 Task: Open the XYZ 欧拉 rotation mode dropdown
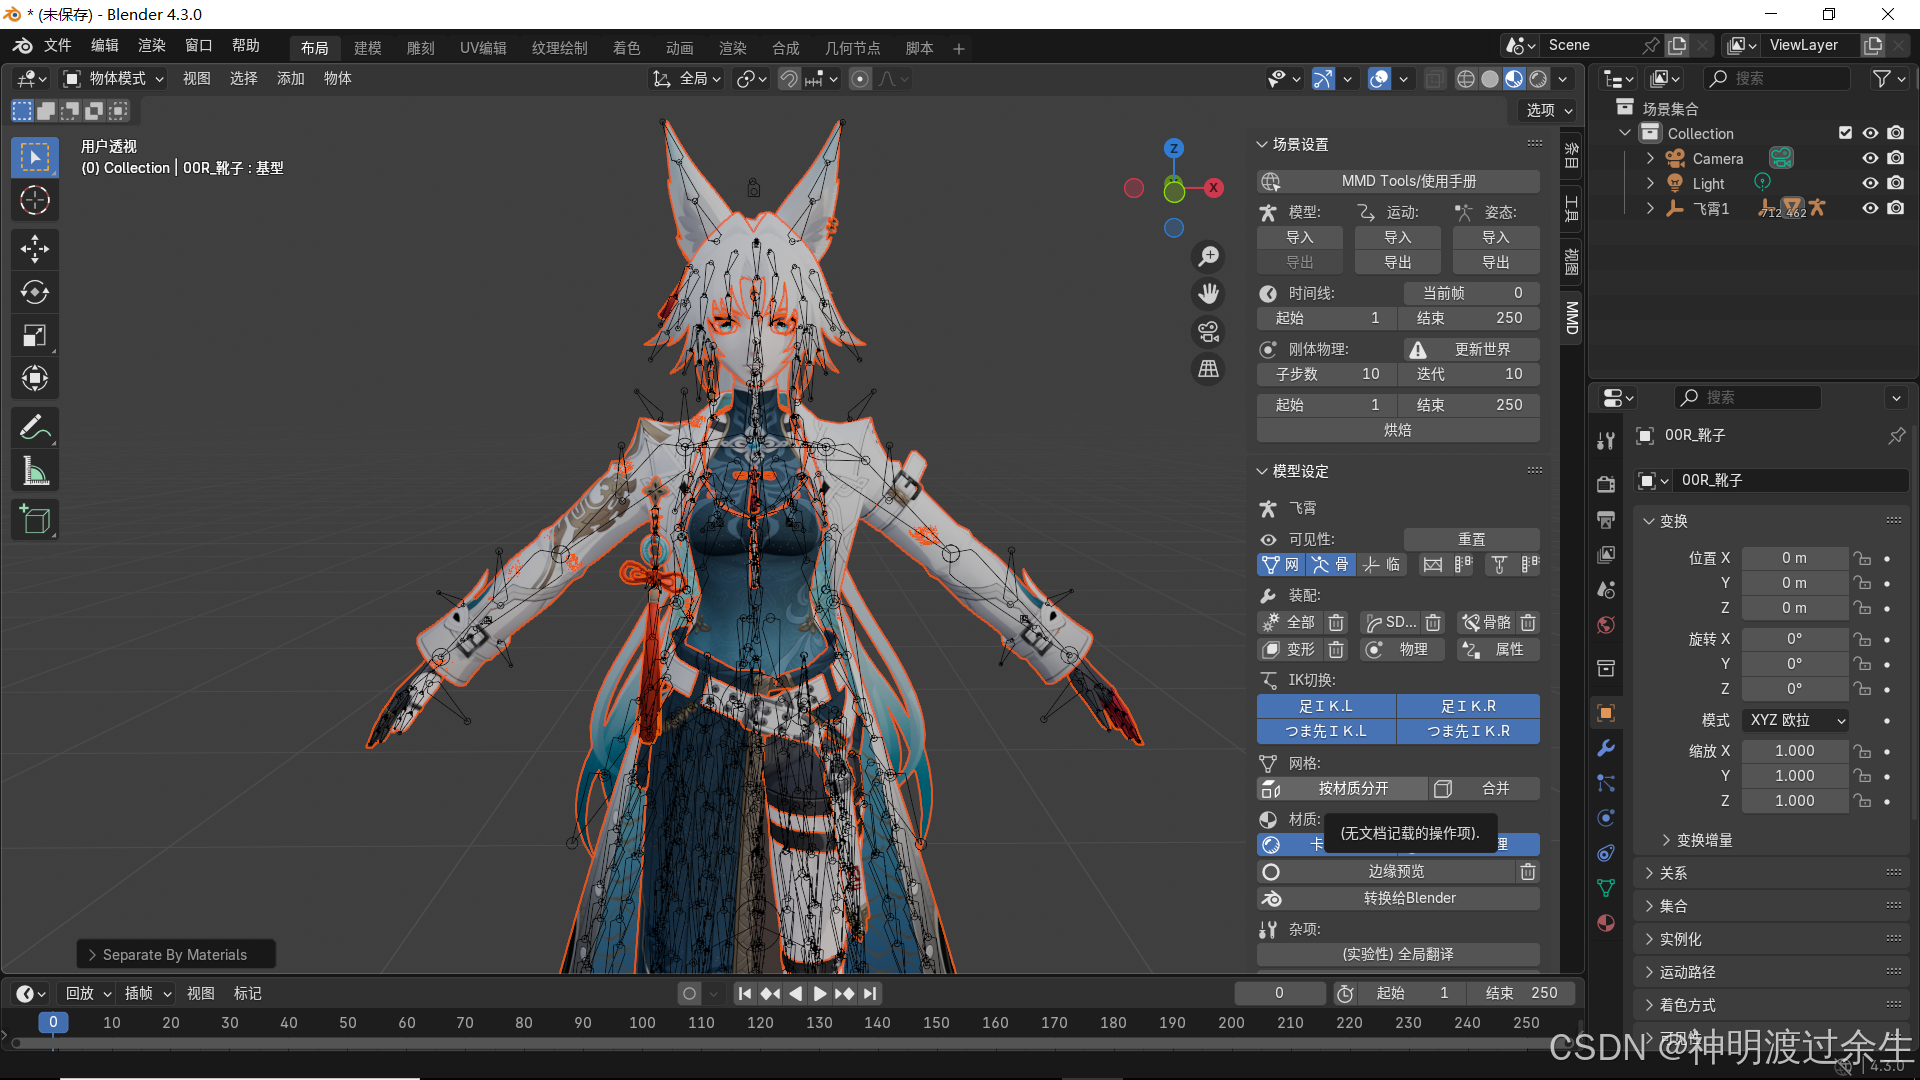click(x=1796, y=720)
